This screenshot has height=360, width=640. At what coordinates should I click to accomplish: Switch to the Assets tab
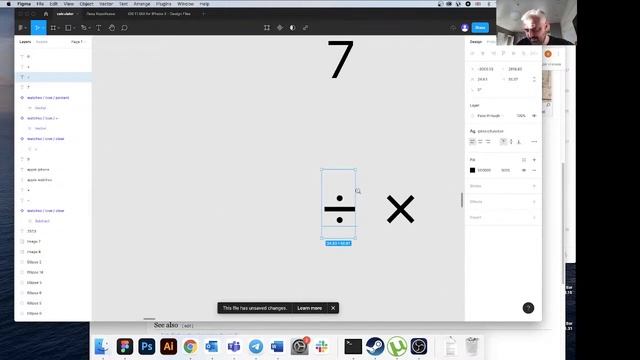(x=42, y=42)
